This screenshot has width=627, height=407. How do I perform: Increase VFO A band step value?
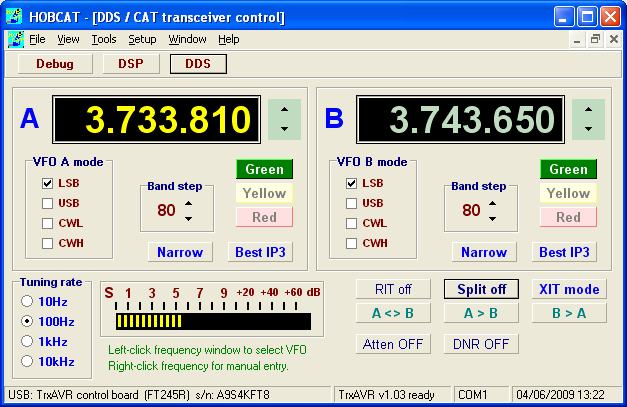(187, 203)
